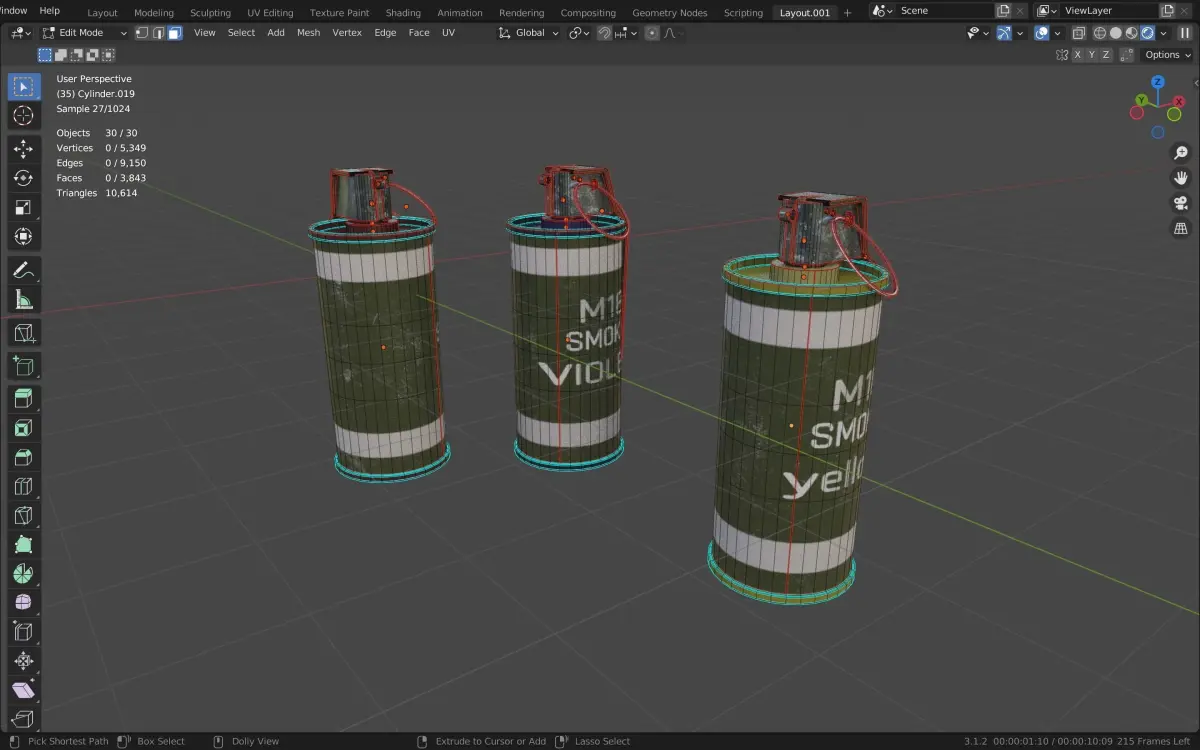Click the Scene name field

945,11
